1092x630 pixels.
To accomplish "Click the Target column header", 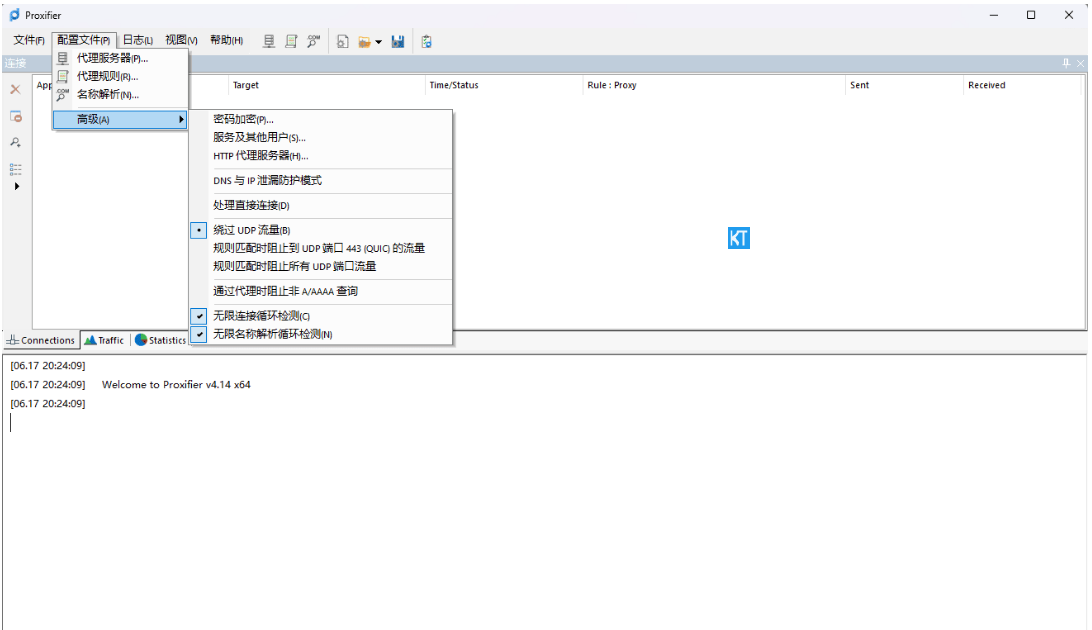I will click(327, 85).
